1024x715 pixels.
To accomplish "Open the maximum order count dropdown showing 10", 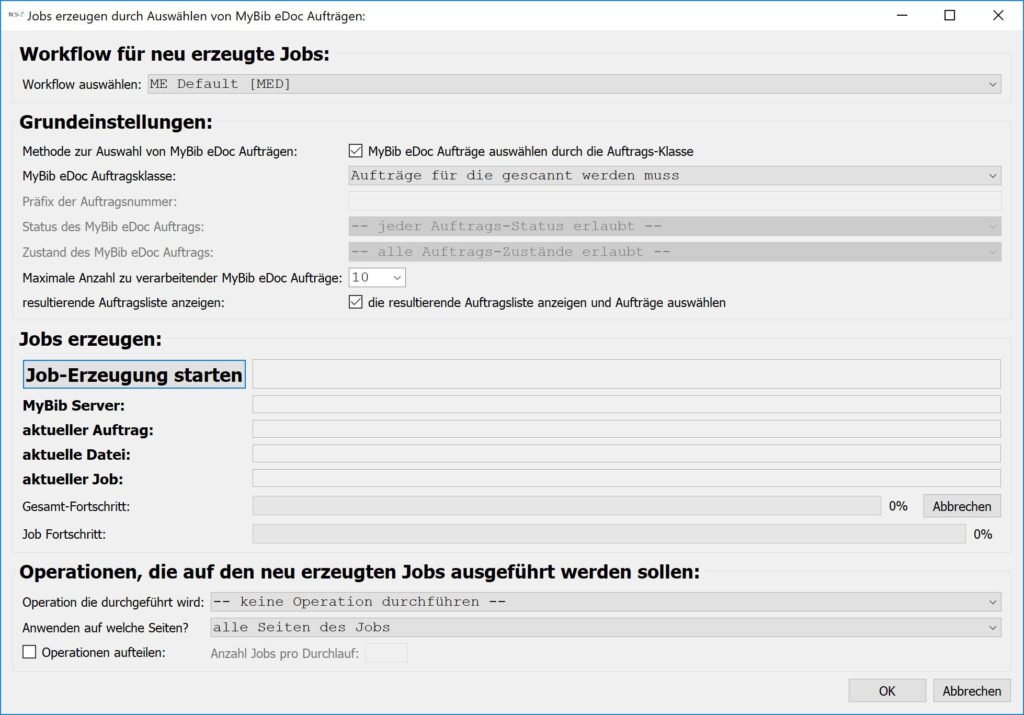I will pos(377,277).
